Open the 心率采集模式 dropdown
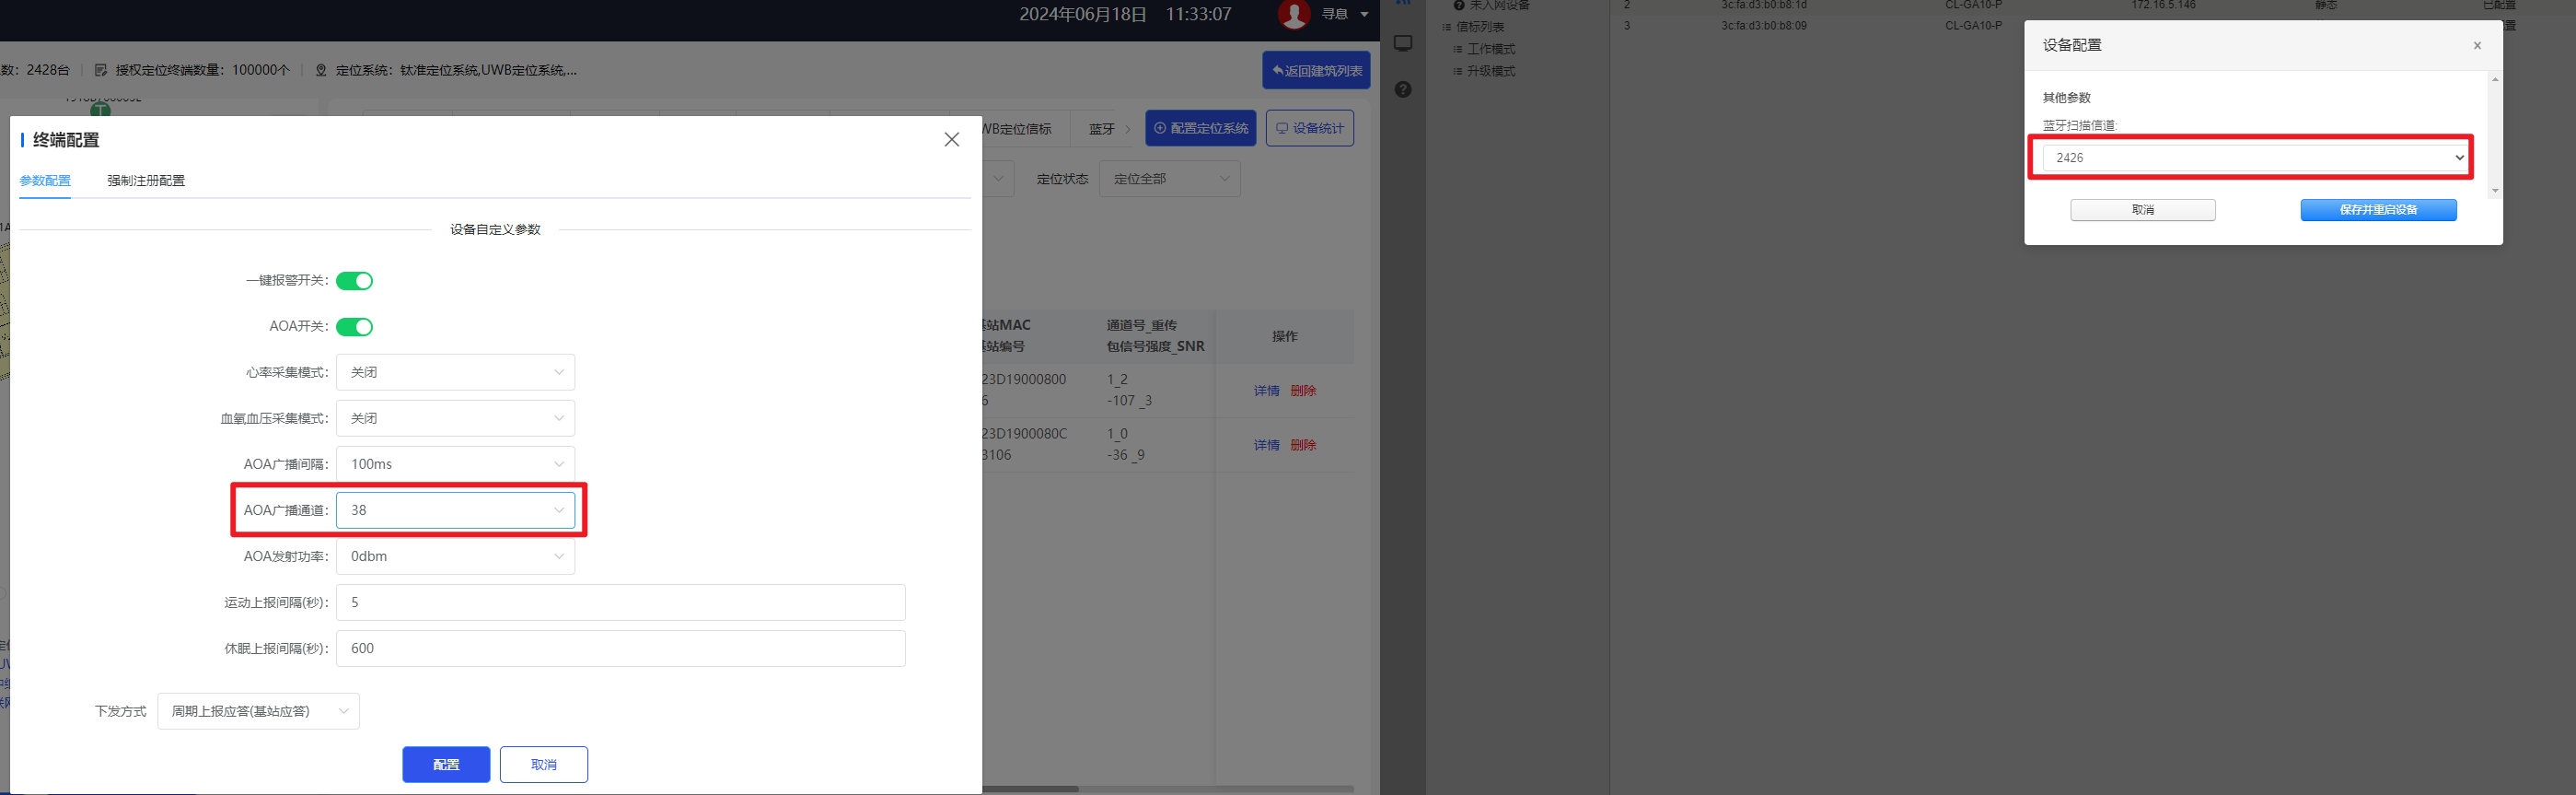 tap(455, 372)
